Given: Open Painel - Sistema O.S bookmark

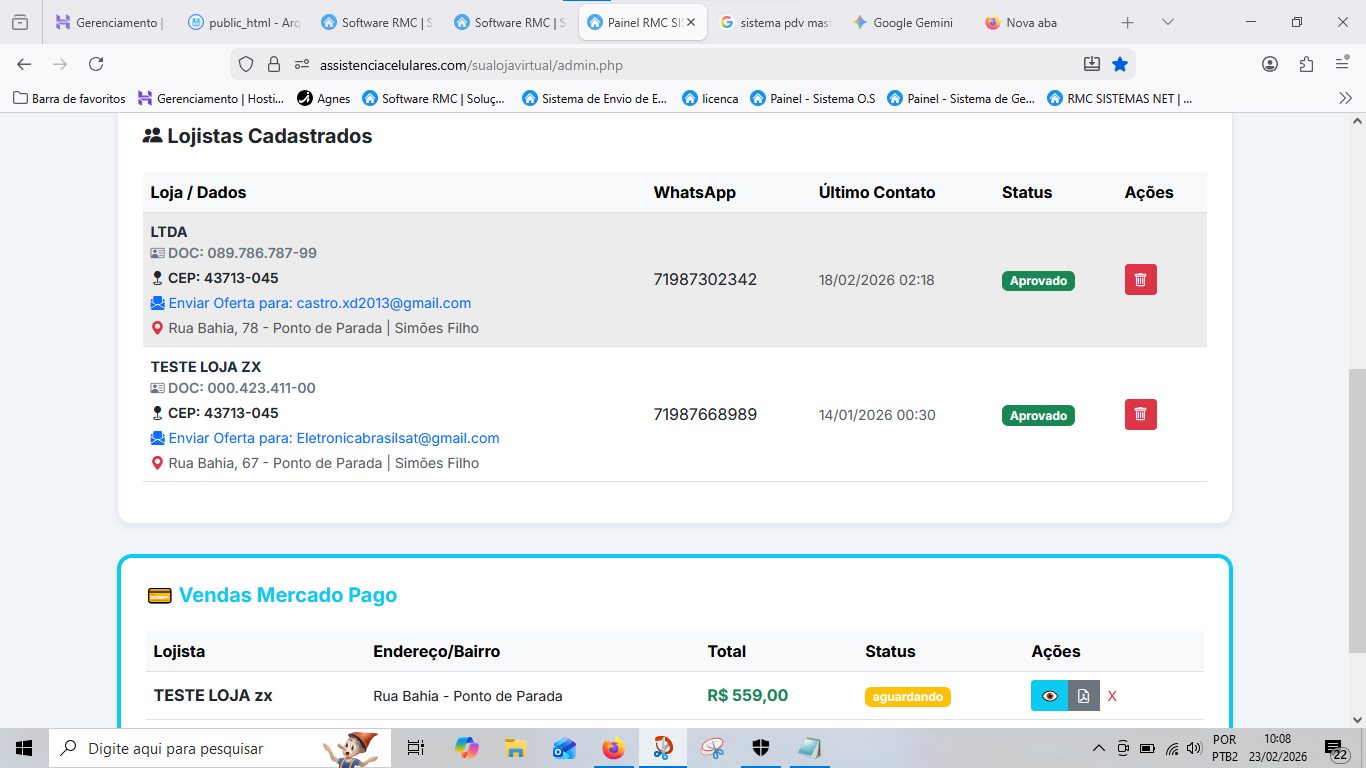Looking at the screenshot, I should point(812,98).
